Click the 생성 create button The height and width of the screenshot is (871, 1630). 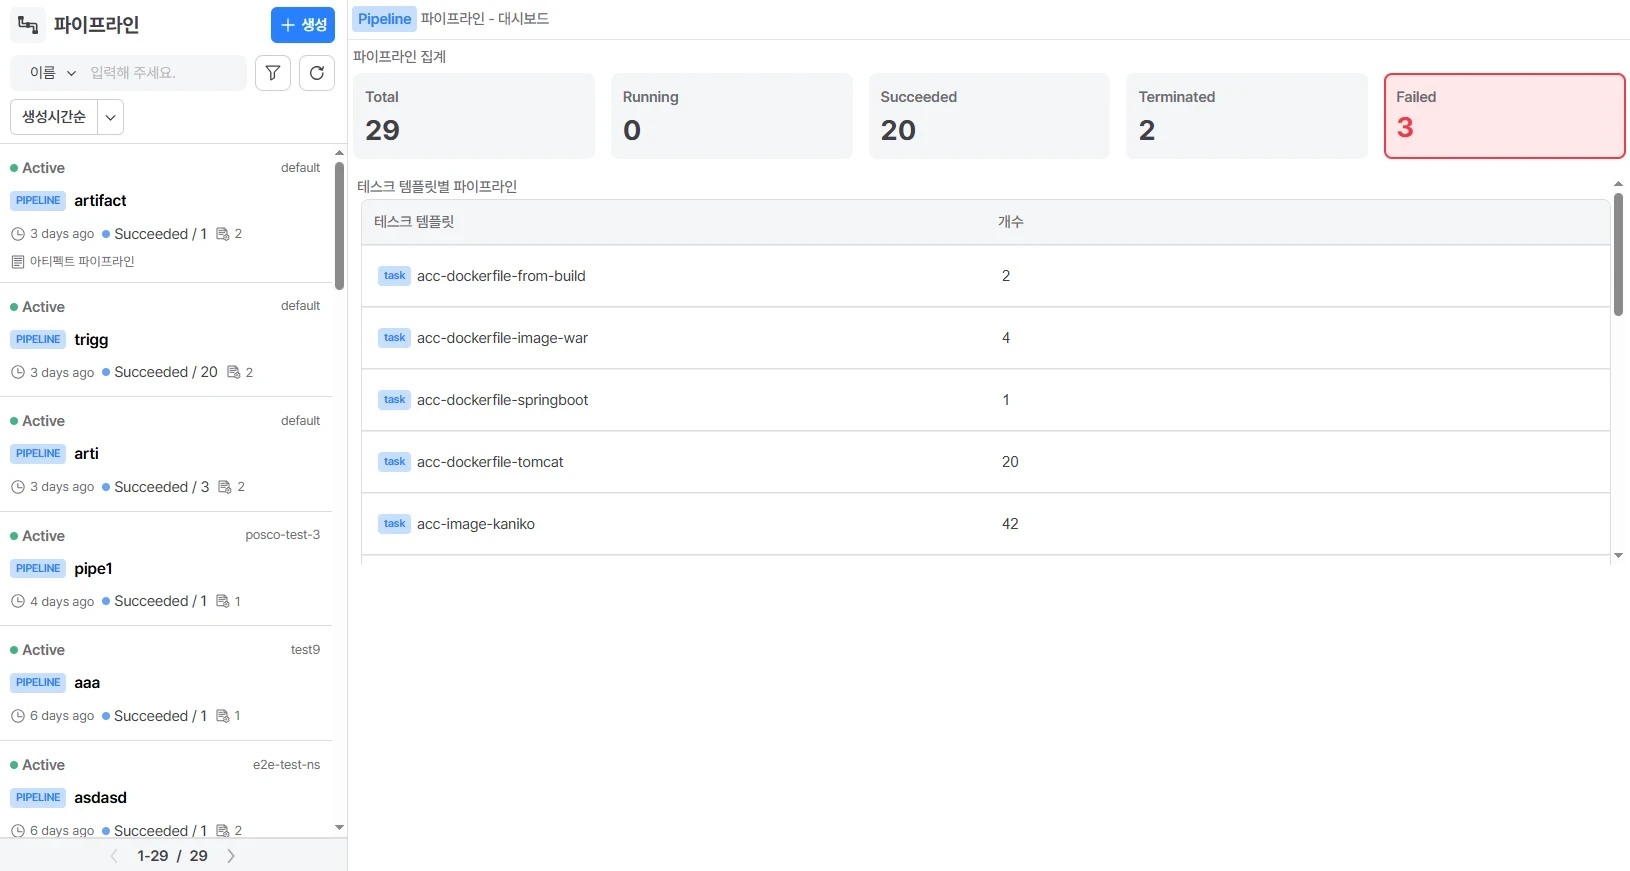point(303,25)
